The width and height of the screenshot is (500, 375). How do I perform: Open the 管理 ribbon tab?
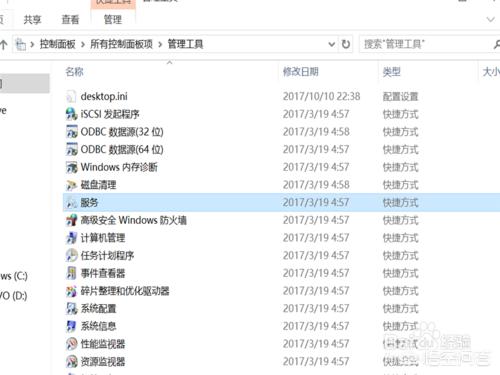pyautogui.click(x=113, y=20)
